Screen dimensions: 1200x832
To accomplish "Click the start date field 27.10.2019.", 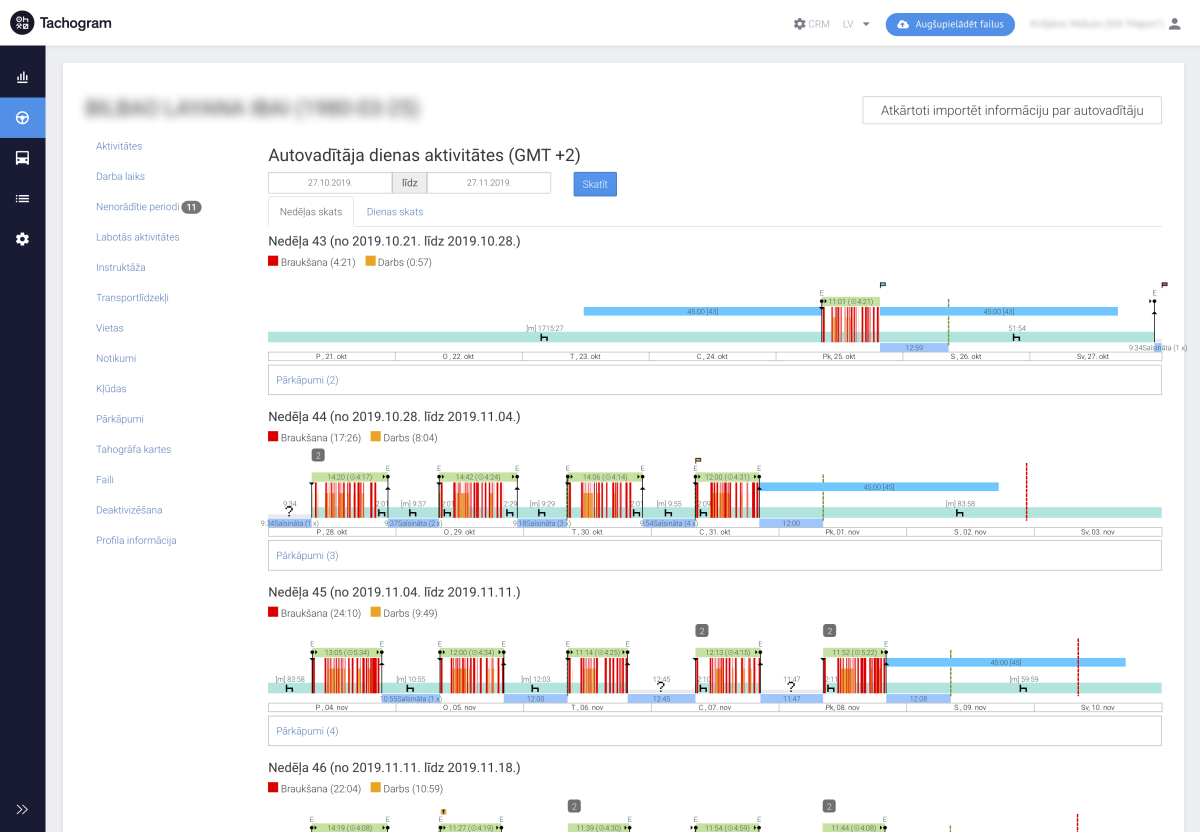I will (x=330, y=183).
